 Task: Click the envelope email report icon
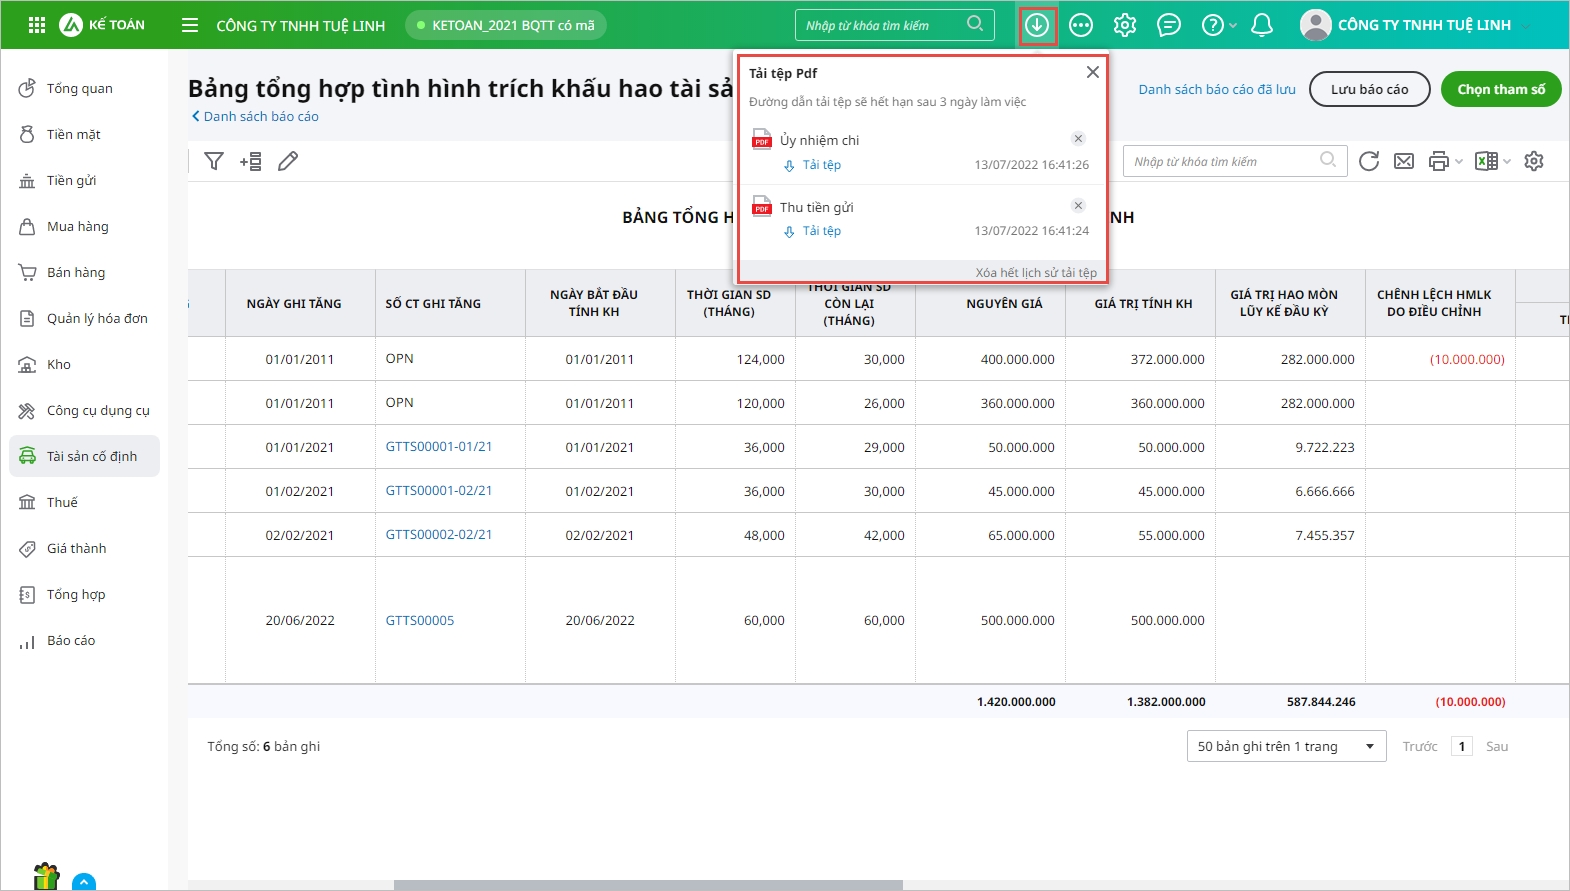[x=1404, y=161]
